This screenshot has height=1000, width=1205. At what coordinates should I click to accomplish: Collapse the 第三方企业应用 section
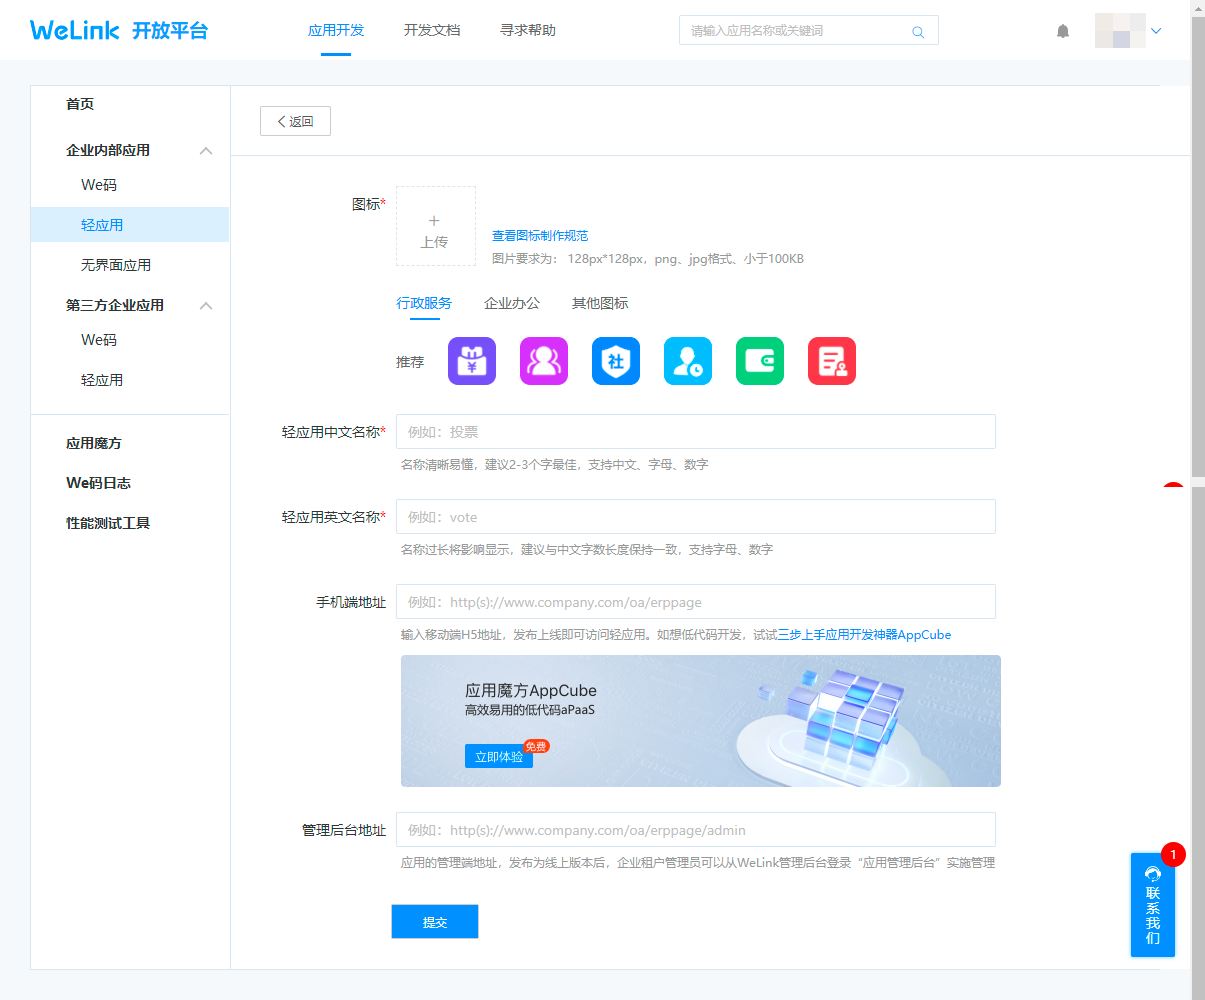click(x=206, y=306)
